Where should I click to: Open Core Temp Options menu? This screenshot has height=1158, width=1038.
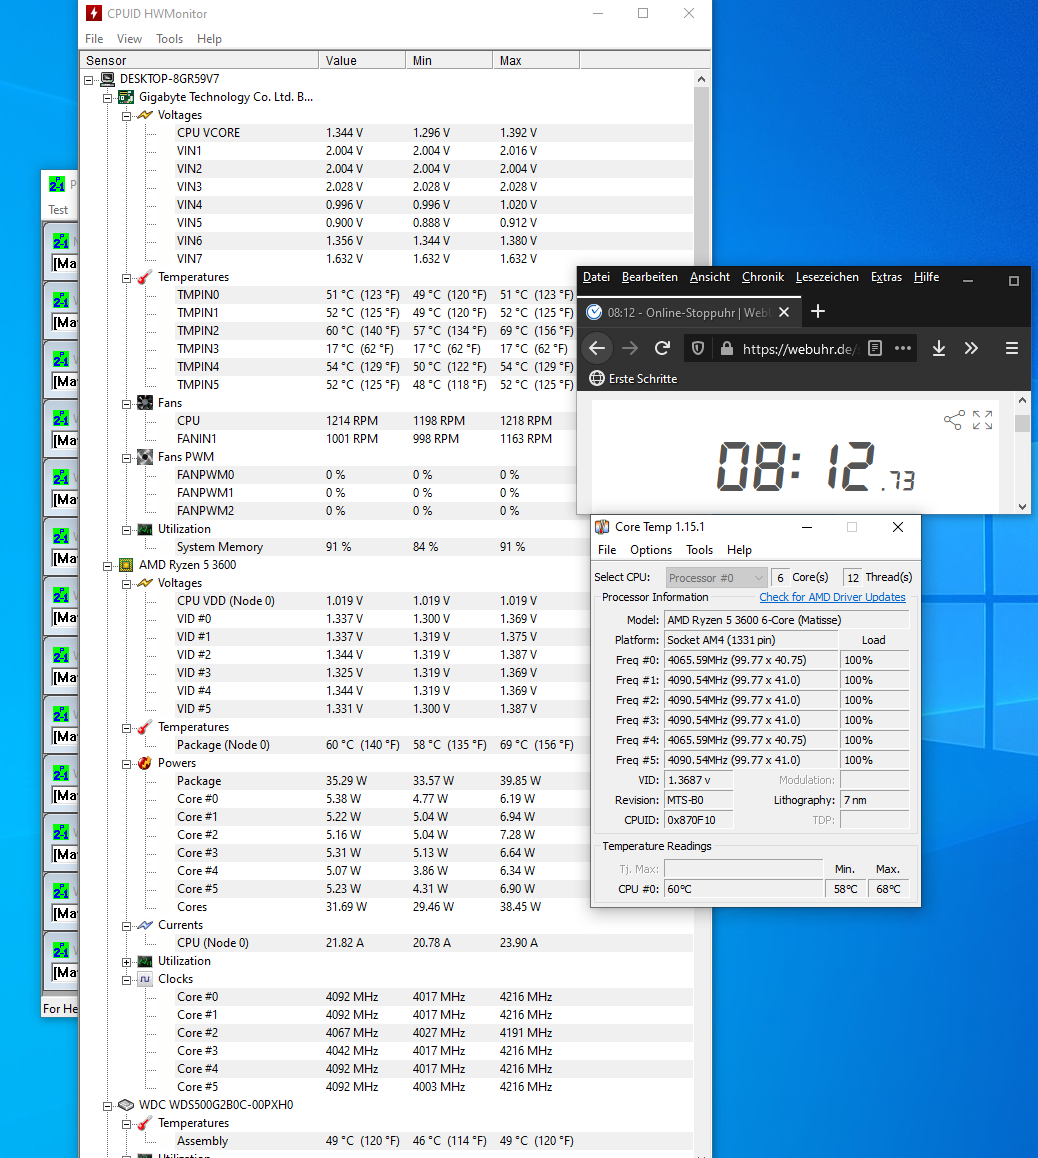pyautogui.click(x=651, y=550)
